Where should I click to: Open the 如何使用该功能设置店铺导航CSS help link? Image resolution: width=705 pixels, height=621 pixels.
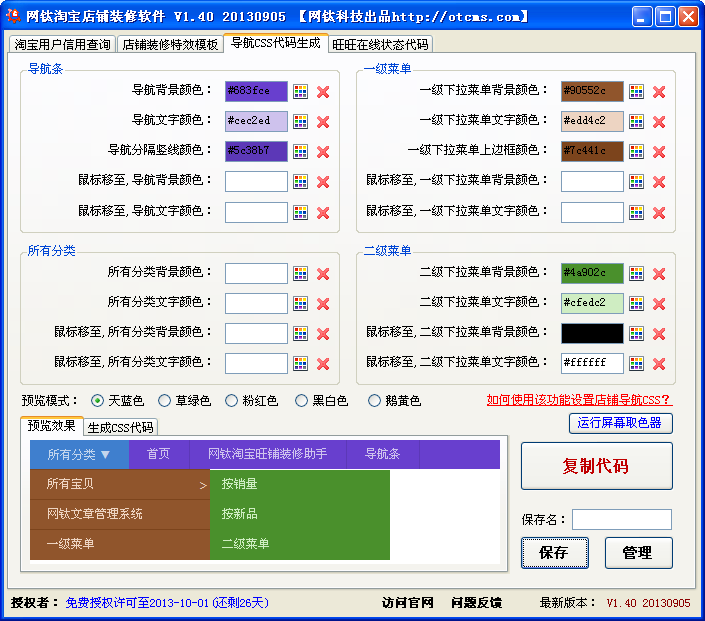578,401
